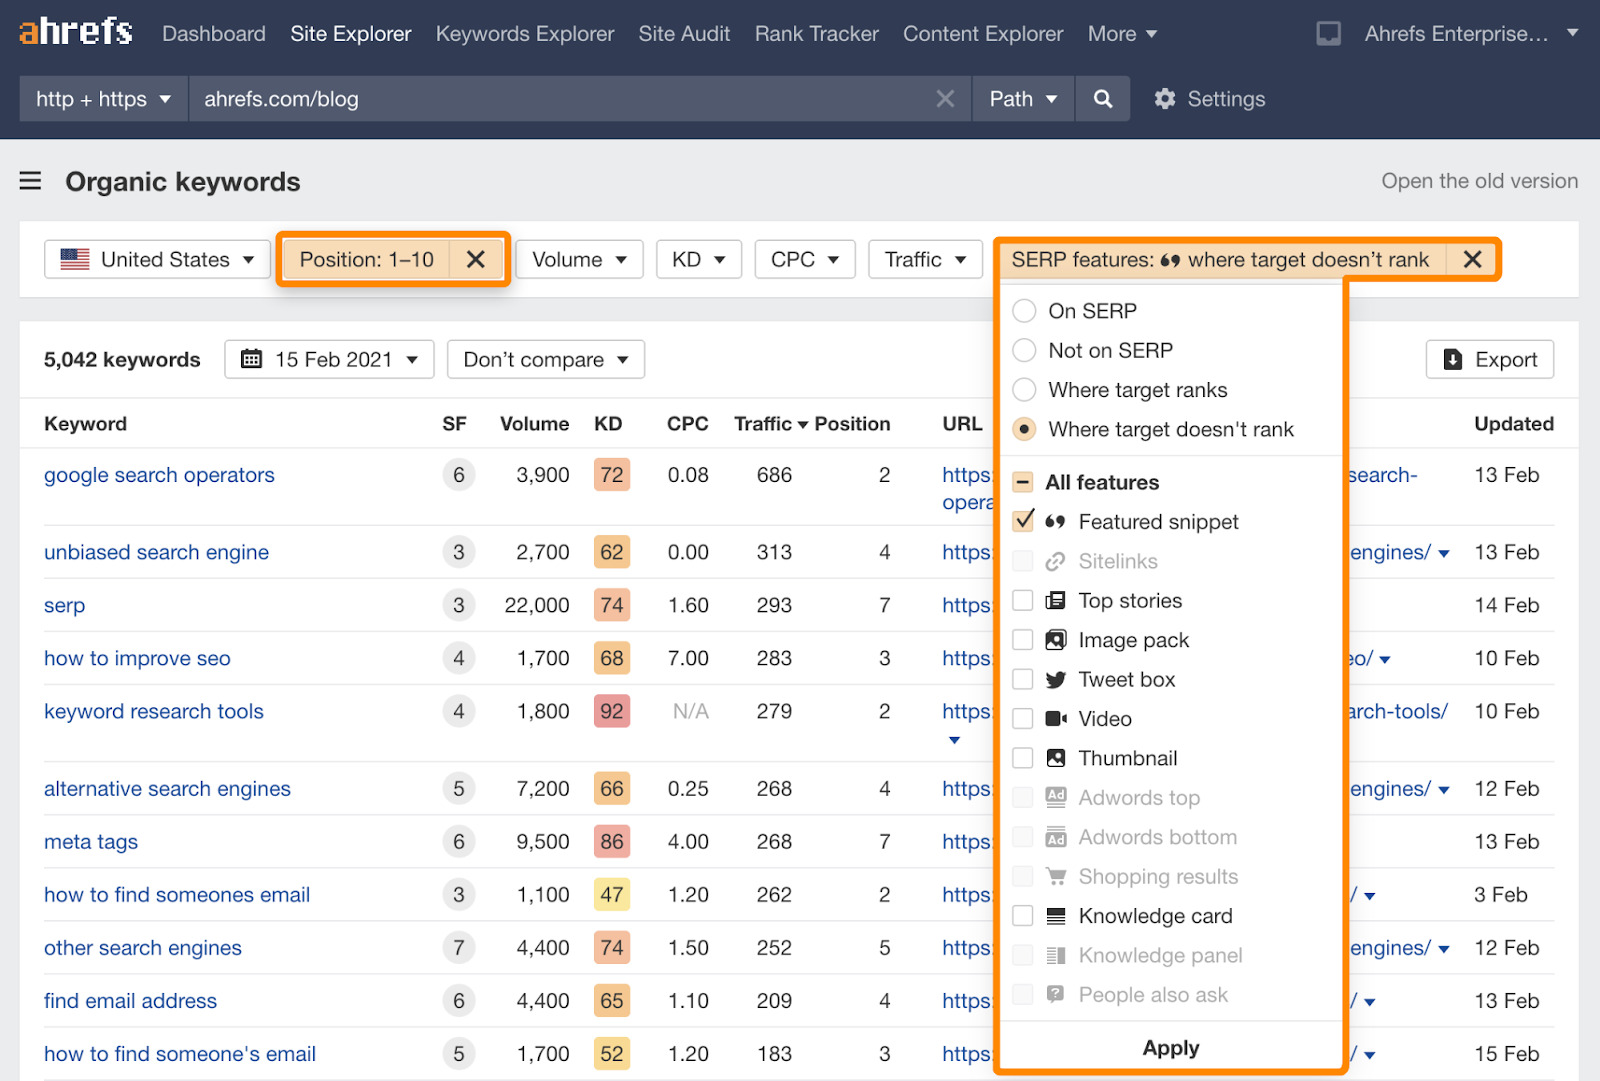Click the hamburger menu icon beside Organic keywords
This screenshot has height=1081, width=1600.
point(30,181)
